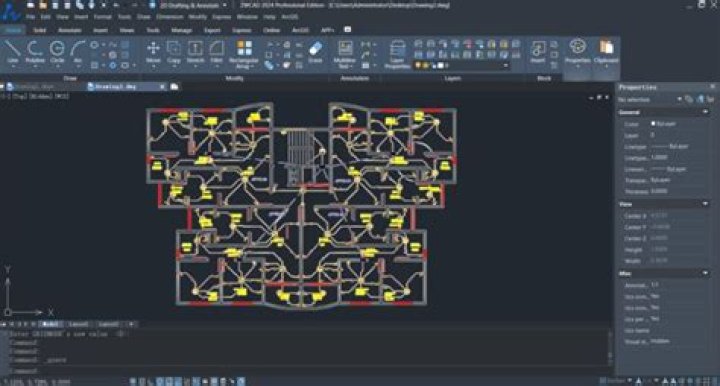Activate the Stretch tool
The width and height of the screenshot is (720, 386).
(195, 52)
